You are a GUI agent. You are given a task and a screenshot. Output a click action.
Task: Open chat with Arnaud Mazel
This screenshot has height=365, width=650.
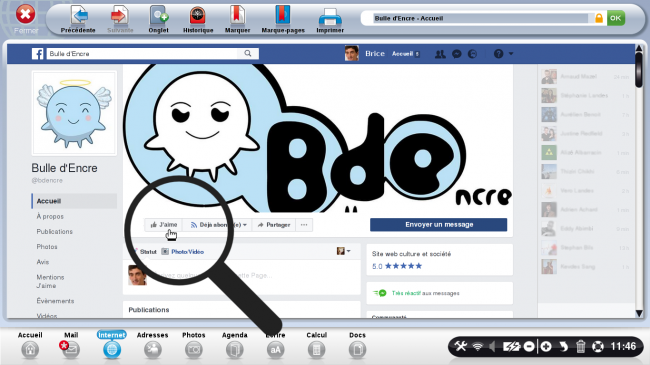585,77
